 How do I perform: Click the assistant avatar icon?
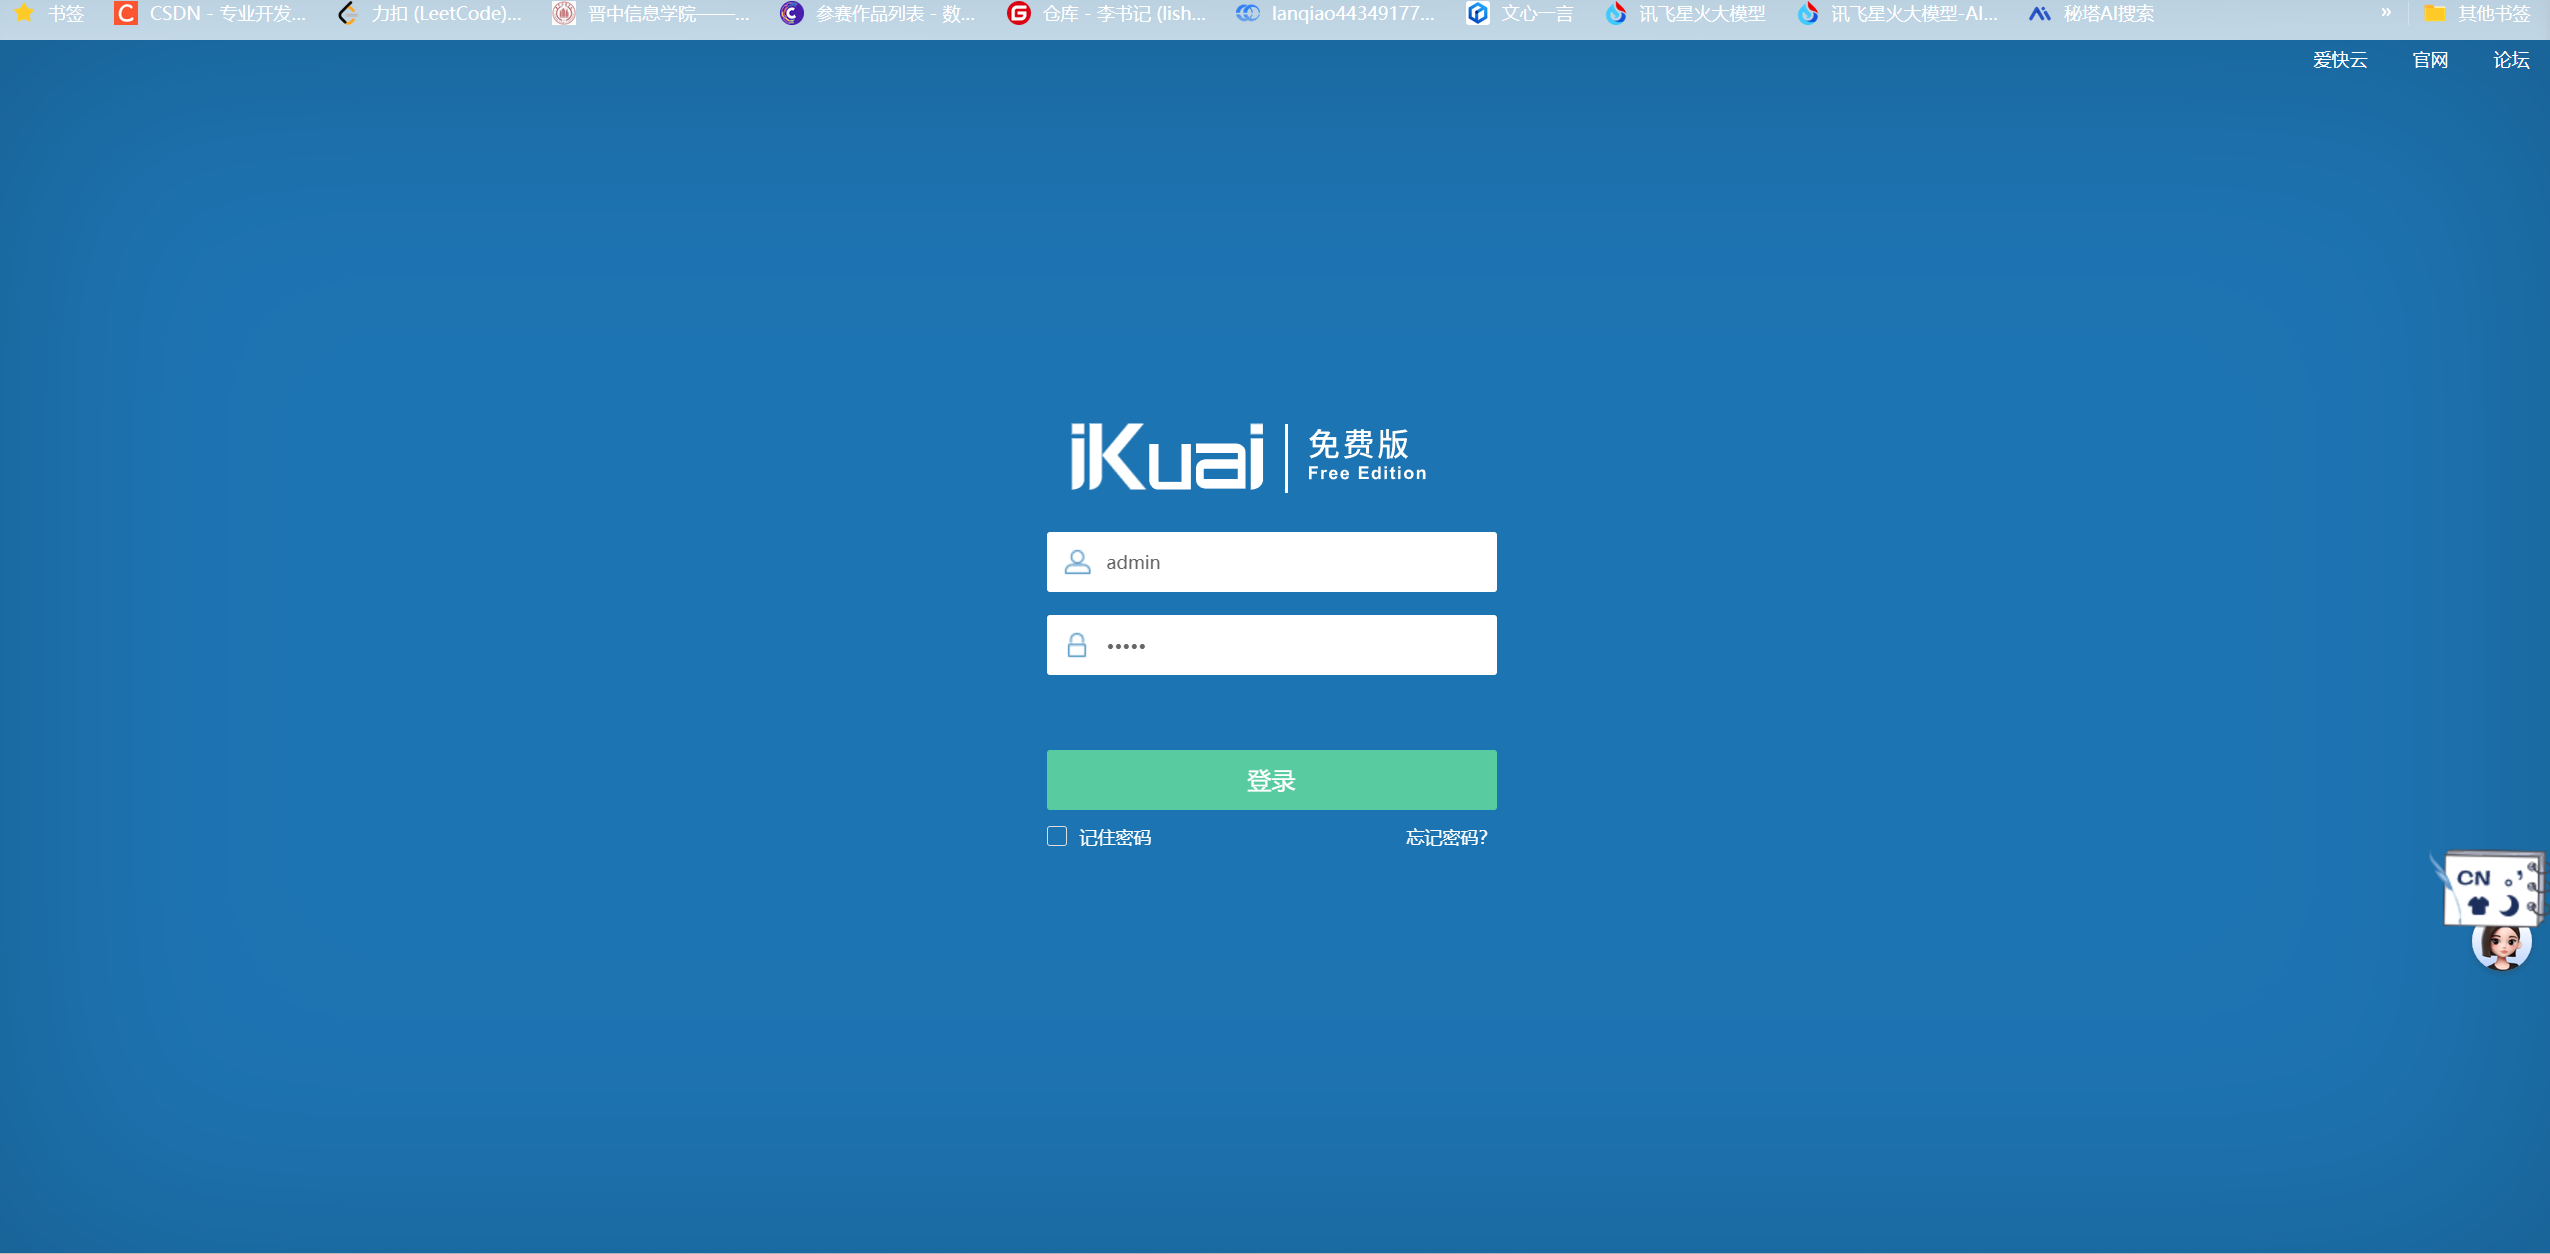point(2501,945)
